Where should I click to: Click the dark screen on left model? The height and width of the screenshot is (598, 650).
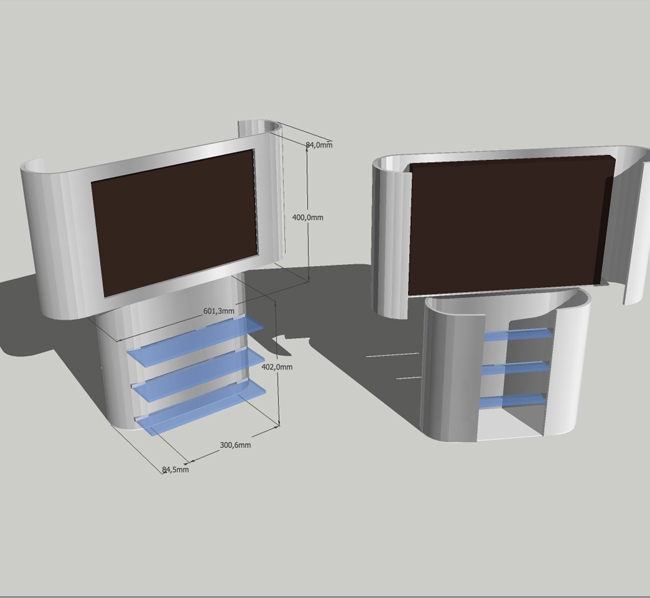click(175, 222)
